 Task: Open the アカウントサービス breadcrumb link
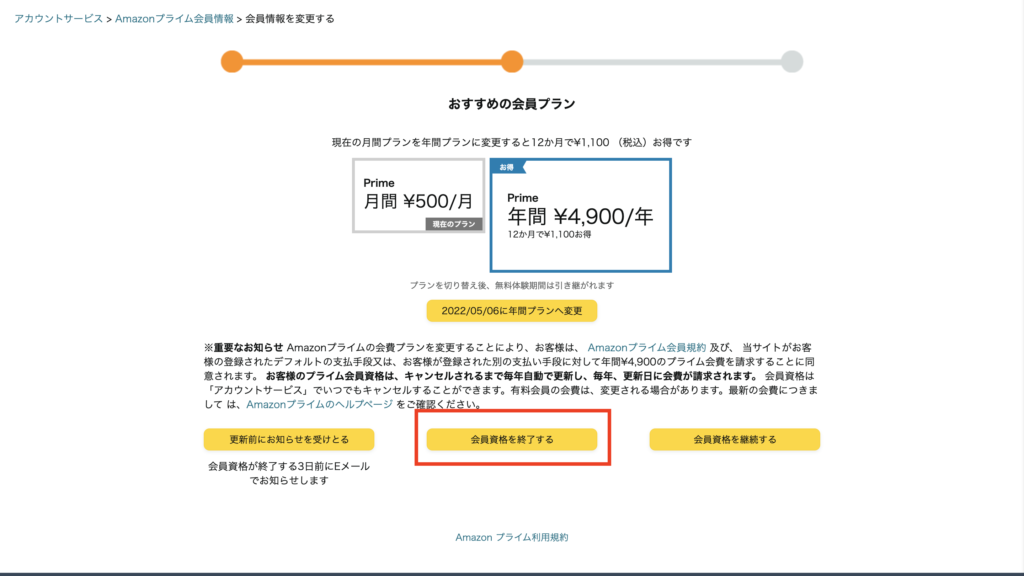coord(58,19)
